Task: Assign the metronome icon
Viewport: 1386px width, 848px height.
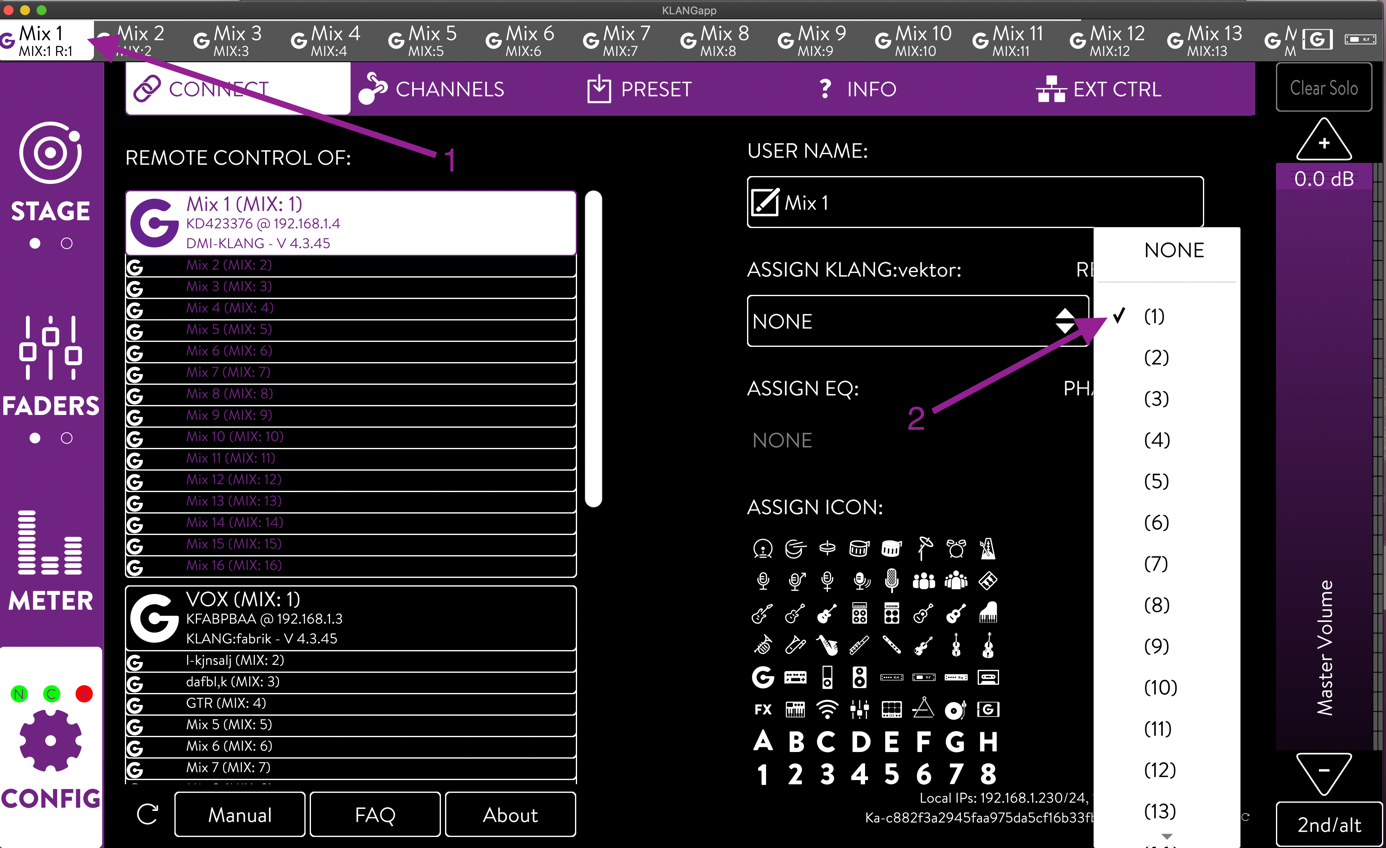Action: pyautogui.click(x=988, y=548)
